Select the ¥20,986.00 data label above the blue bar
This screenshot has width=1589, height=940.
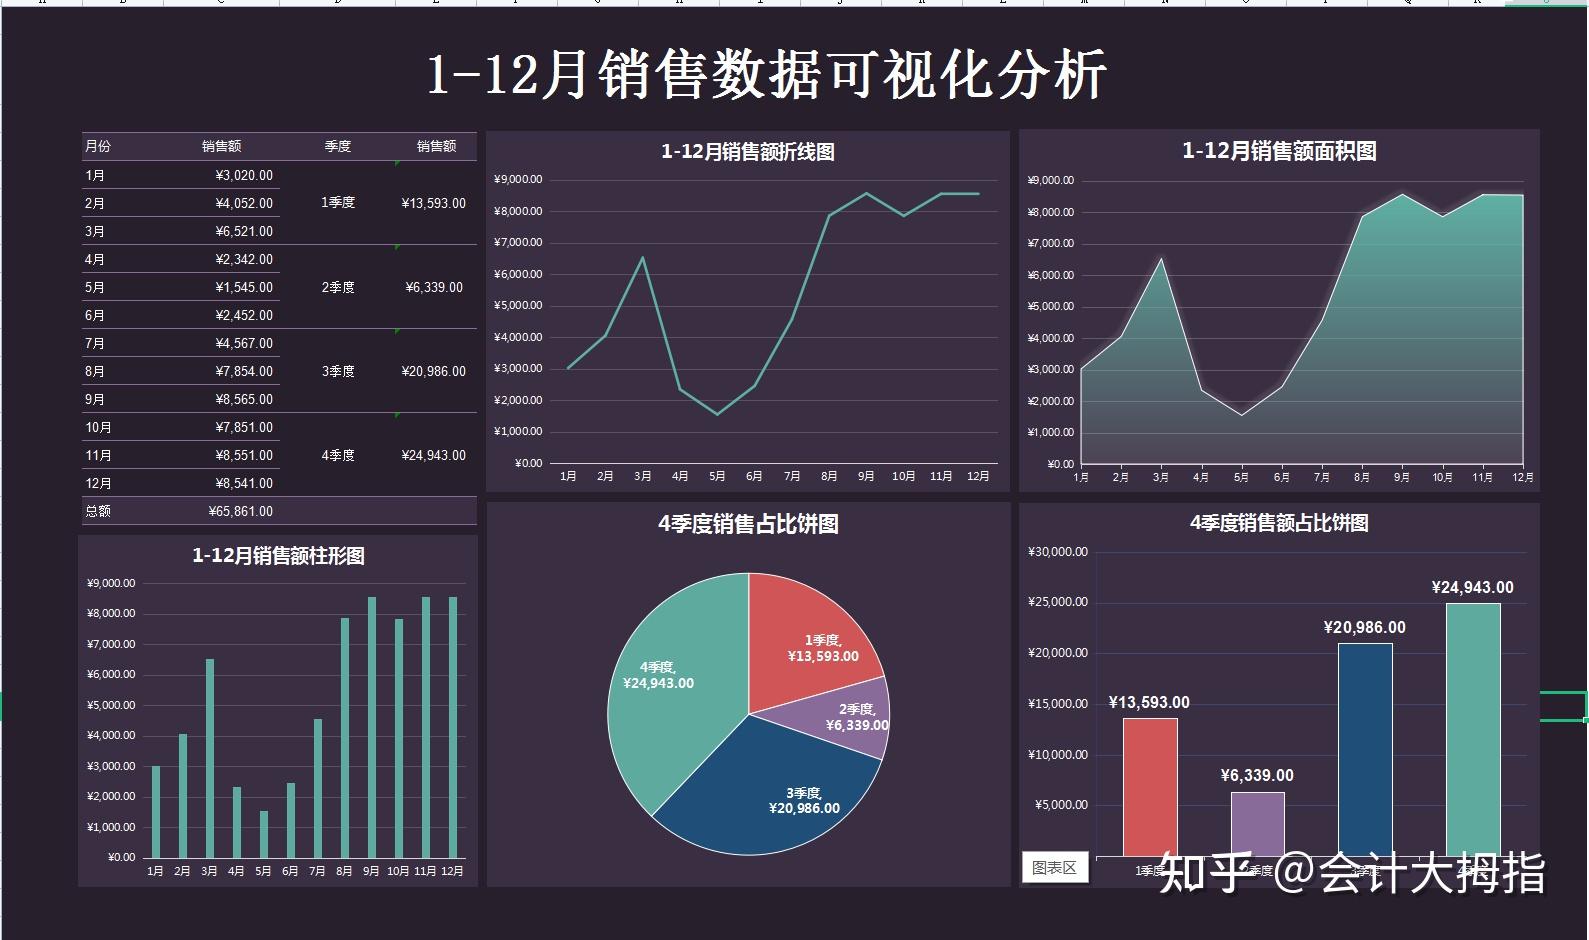point(1364,628)
